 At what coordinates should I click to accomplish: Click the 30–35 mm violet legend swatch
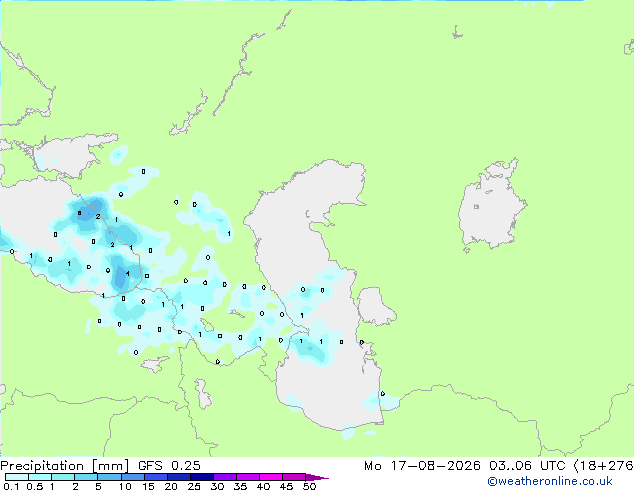225,477
